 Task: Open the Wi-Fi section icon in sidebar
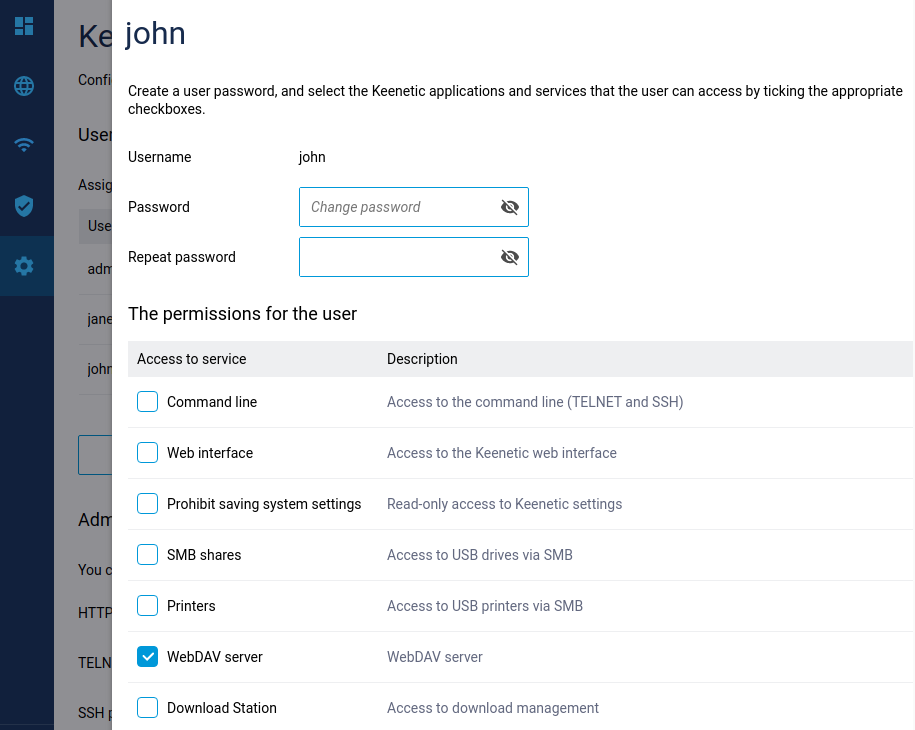click(x=24, y=146)
